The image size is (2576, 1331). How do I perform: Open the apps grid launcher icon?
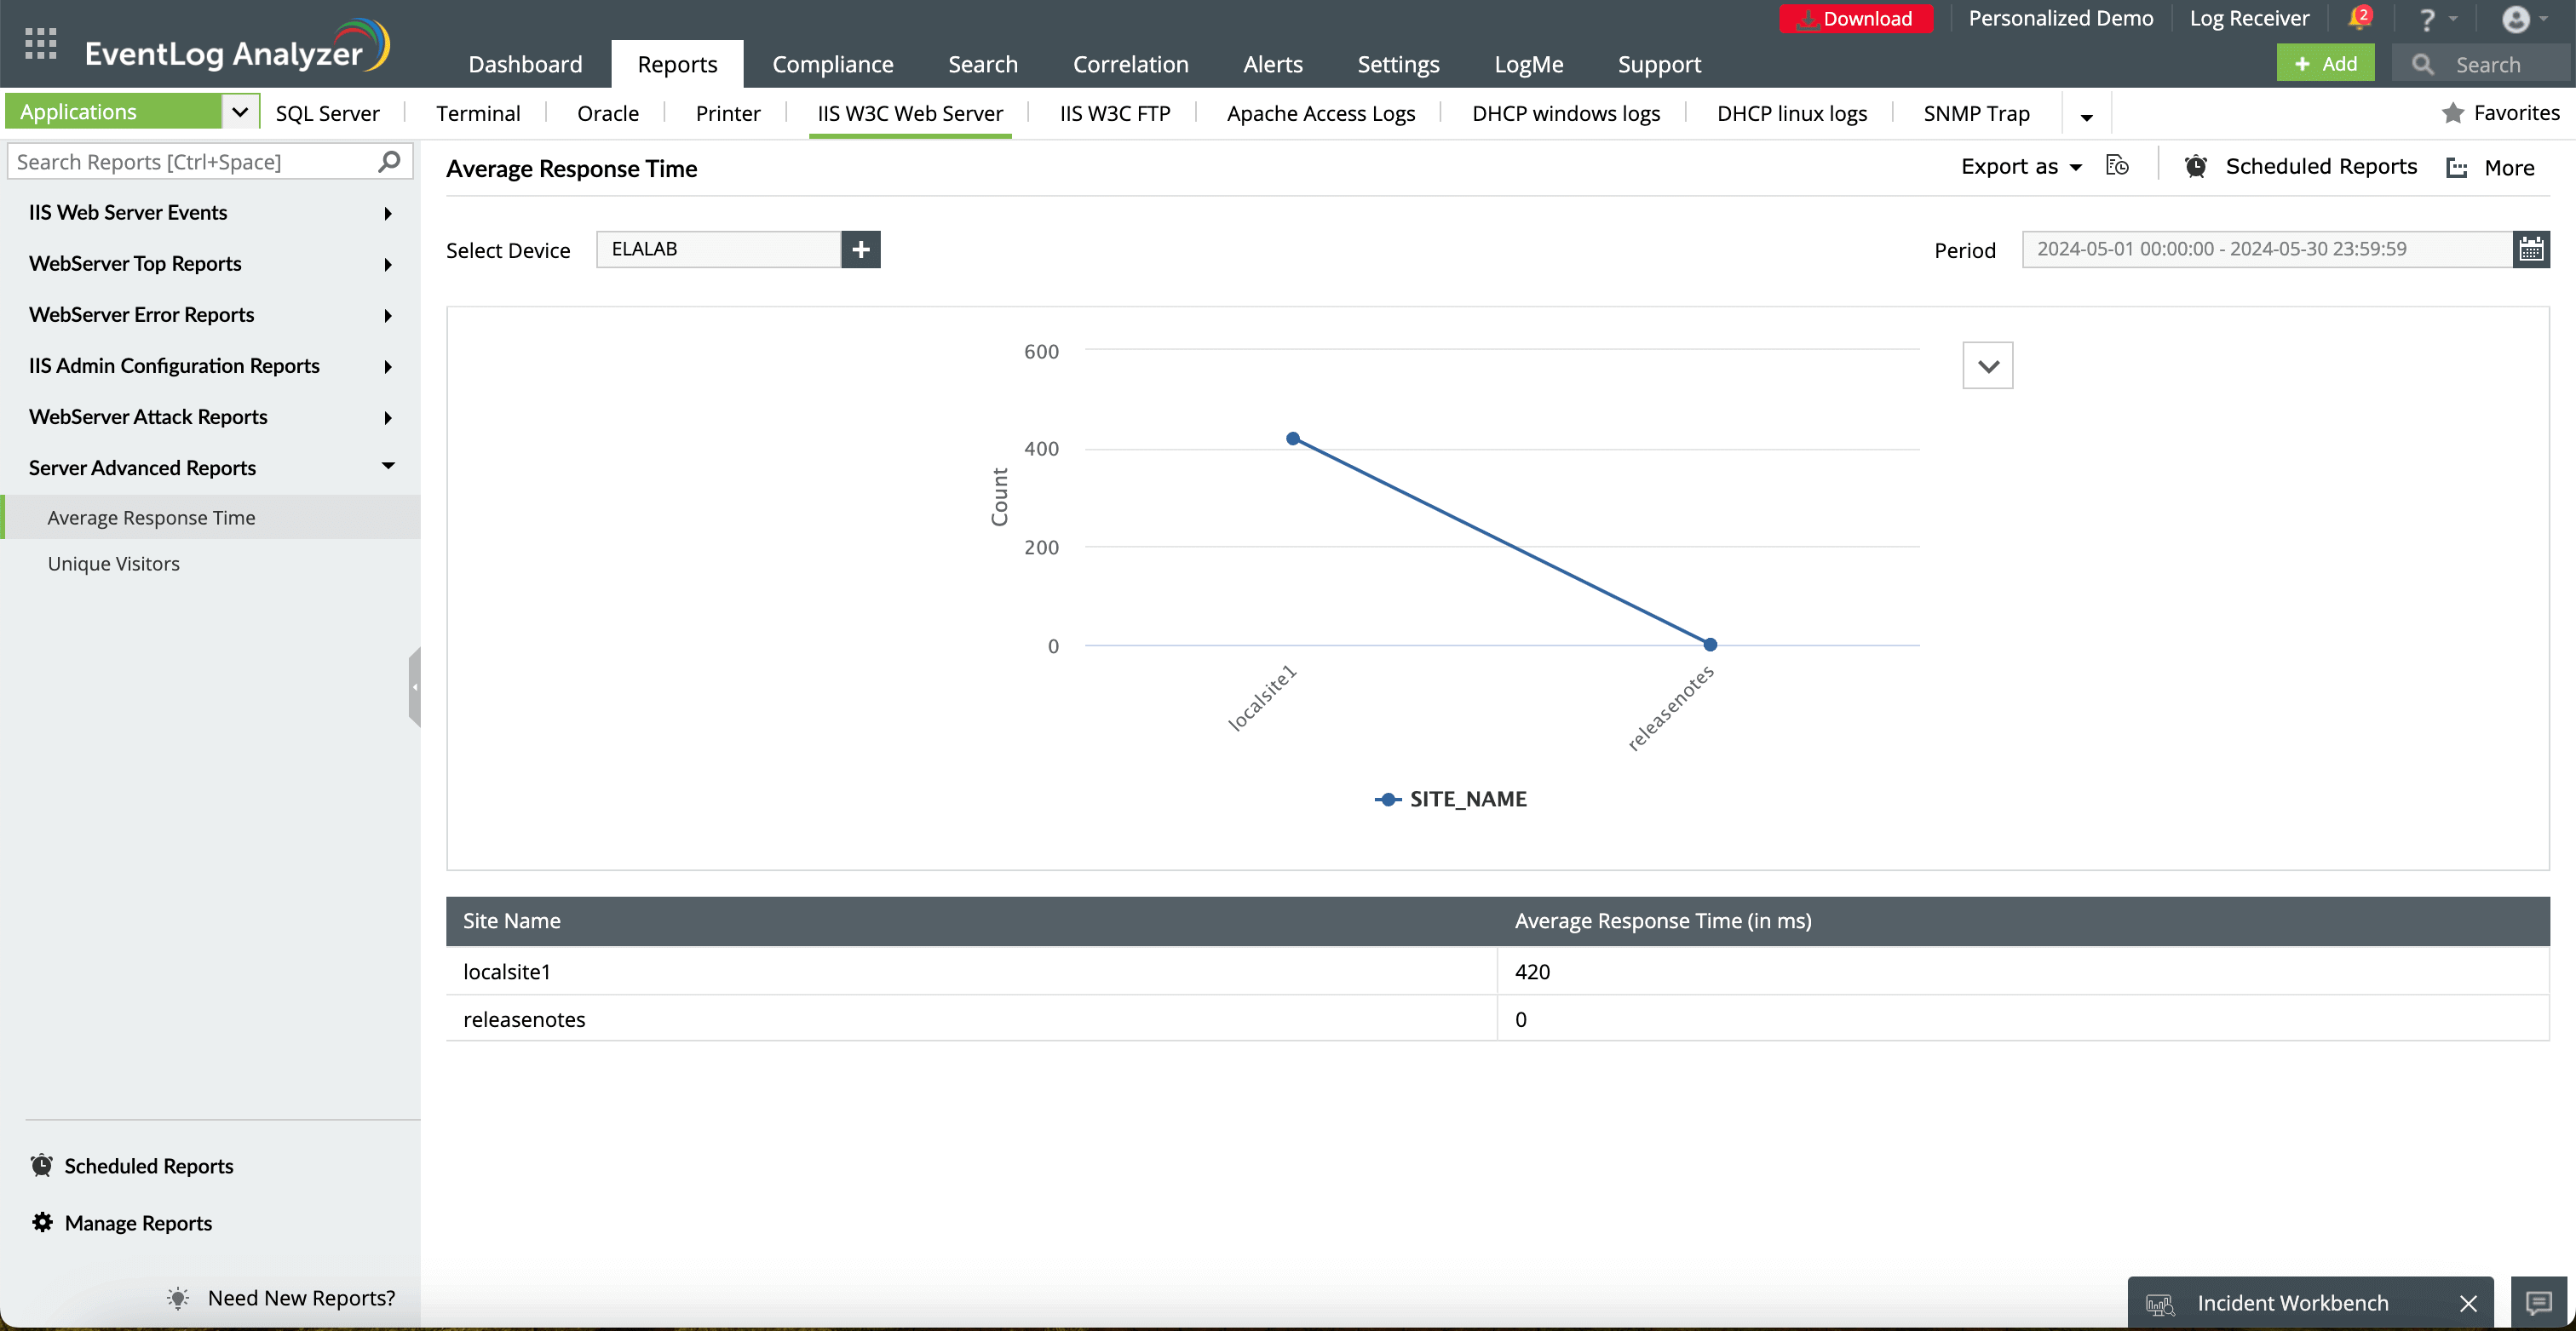40,43
